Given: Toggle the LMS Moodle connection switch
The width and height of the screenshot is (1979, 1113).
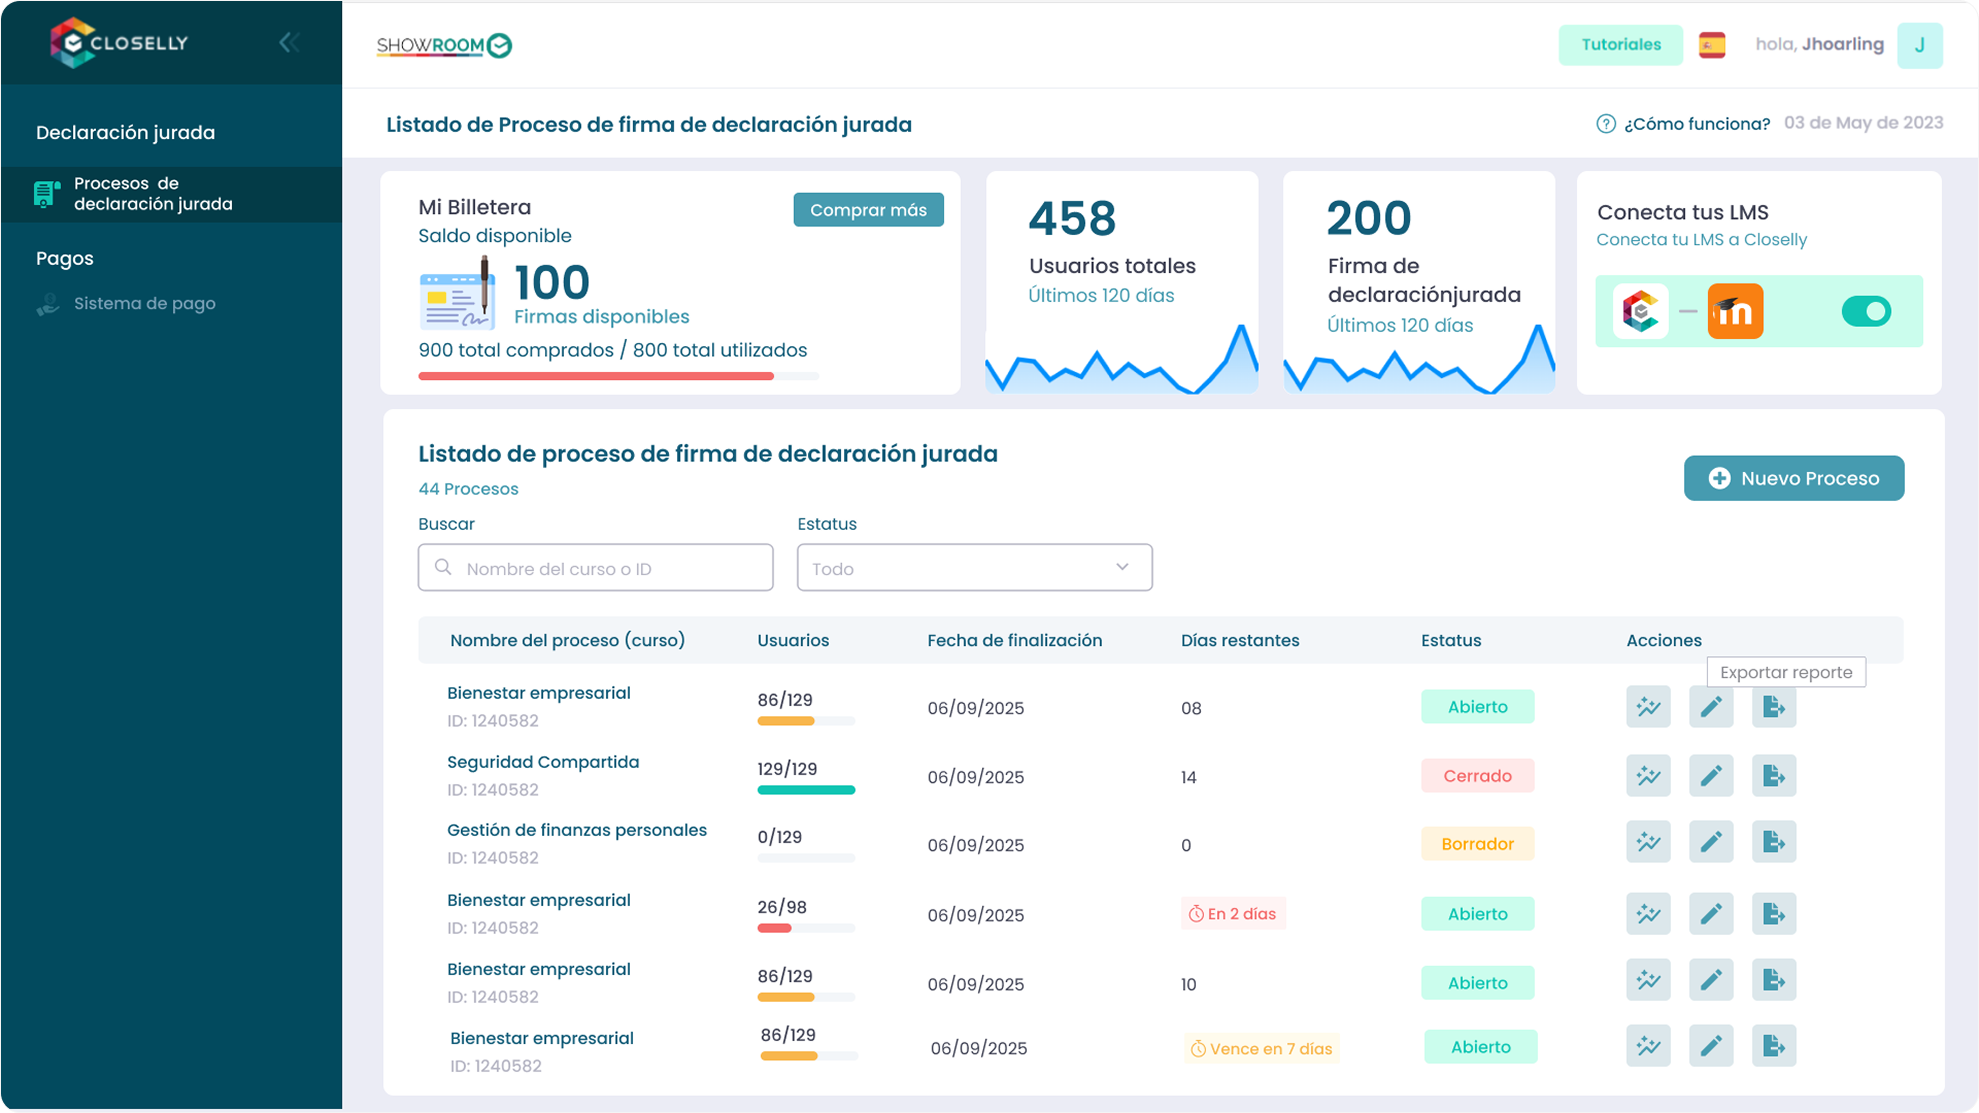Looking at the screenshot, I should [1865, 312].
